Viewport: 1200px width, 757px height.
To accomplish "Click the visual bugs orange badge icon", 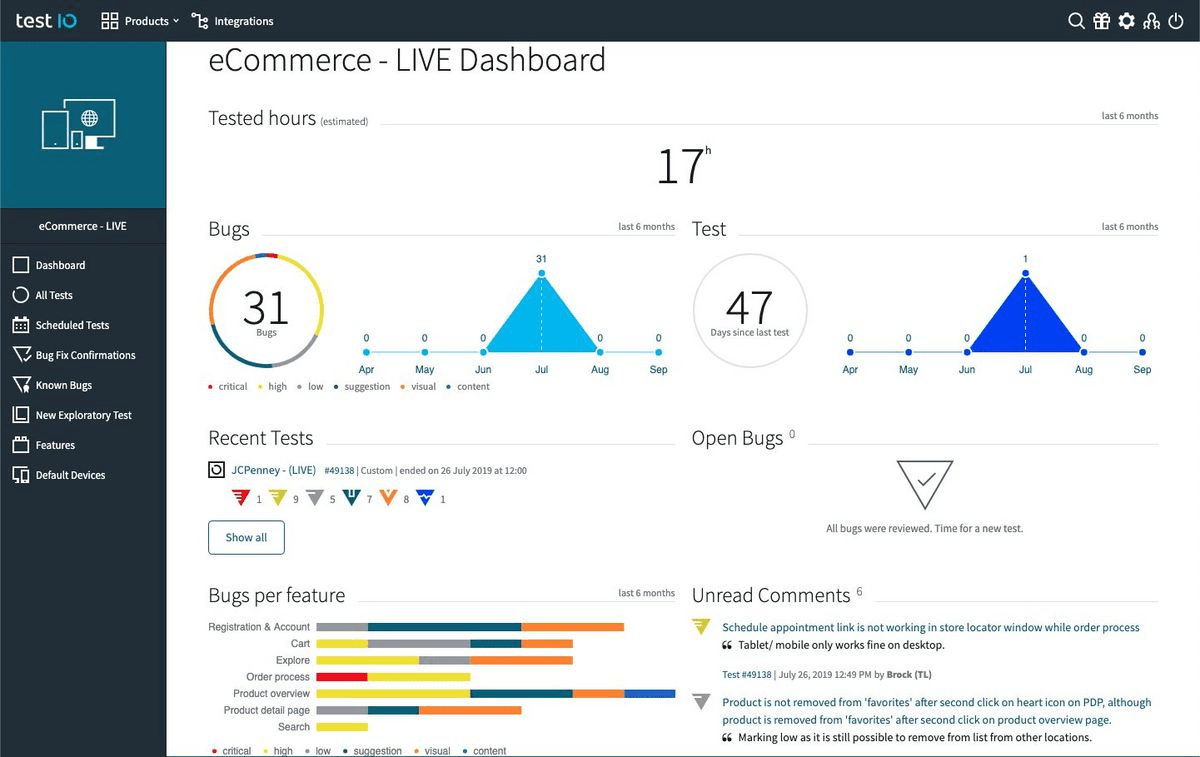I will tap(389, 497).
